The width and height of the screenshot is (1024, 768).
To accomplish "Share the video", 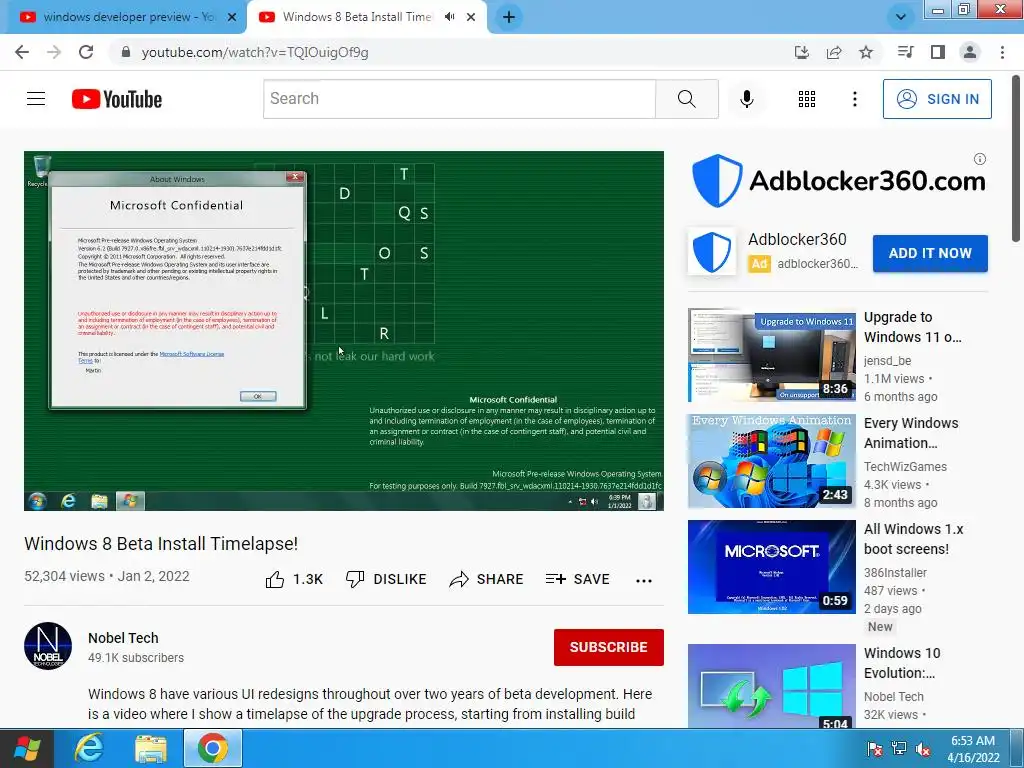I will pyautogui.click(x=487, y=579).
